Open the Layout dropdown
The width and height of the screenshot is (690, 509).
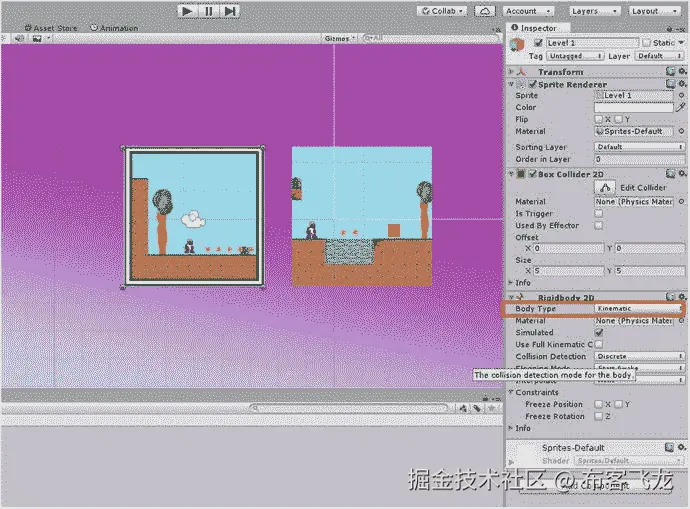coord(655,11)
